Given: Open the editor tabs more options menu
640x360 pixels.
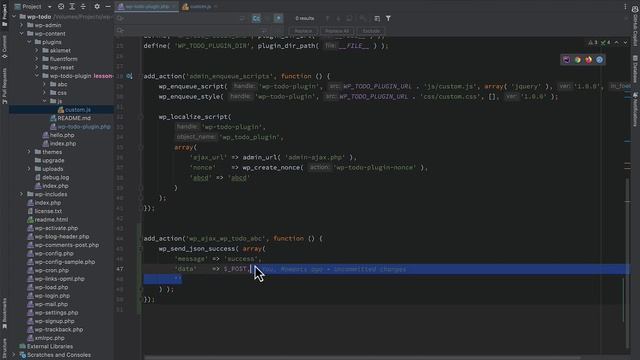Looking at the screenshot, I should [625, 7].
